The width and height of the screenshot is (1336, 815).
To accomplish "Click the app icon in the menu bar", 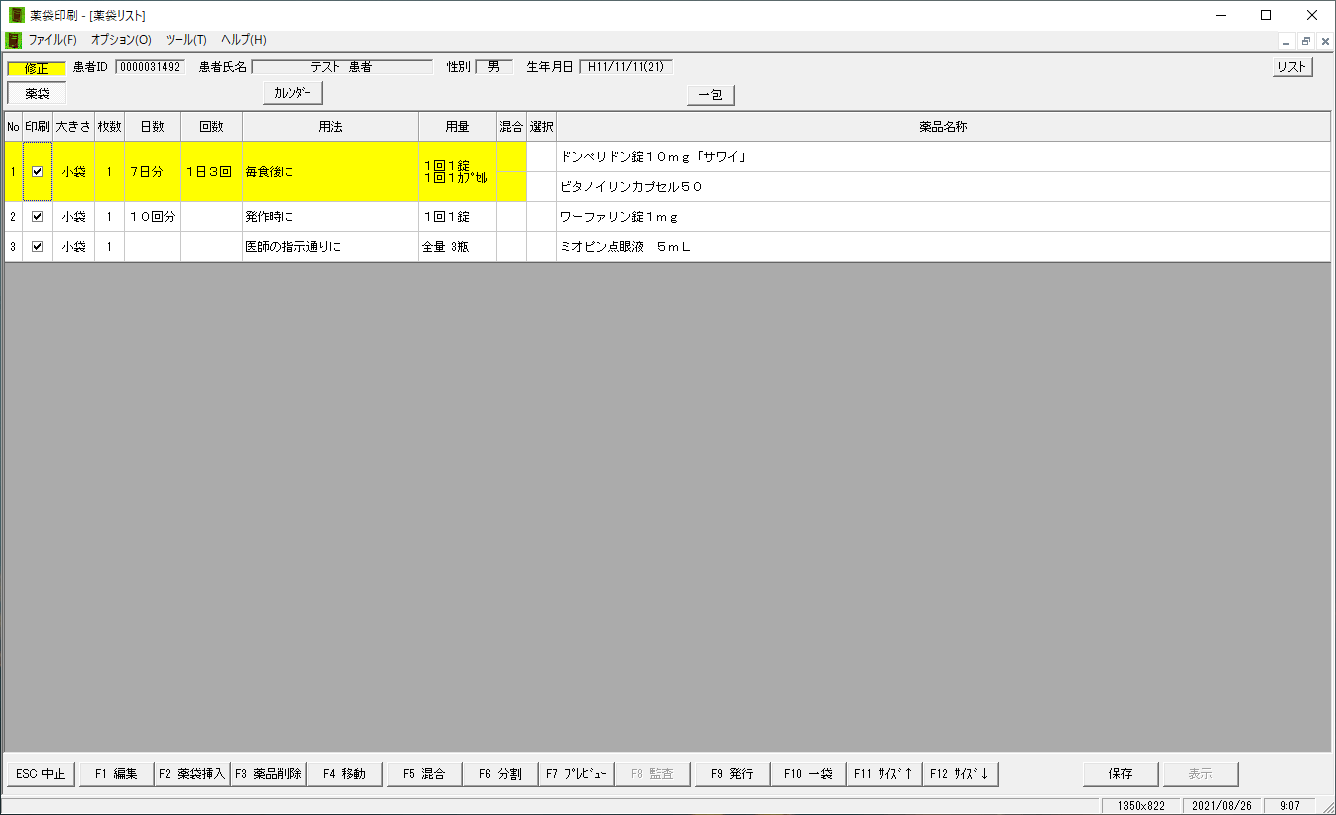I will (14, 40).
